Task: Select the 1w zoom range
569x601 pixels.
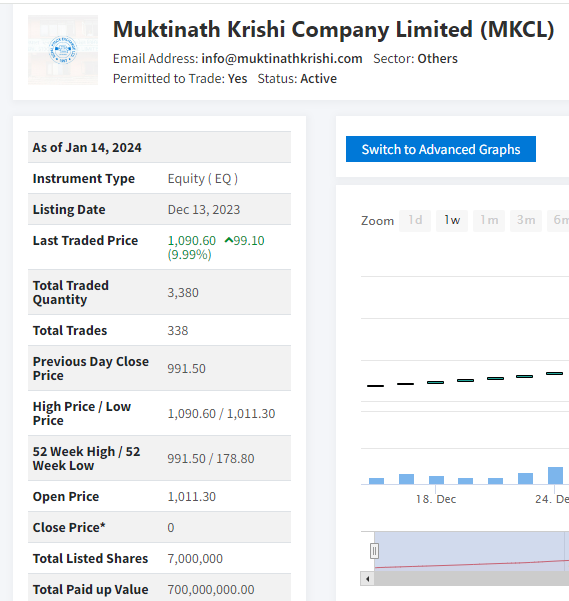Action: [452, 220]
